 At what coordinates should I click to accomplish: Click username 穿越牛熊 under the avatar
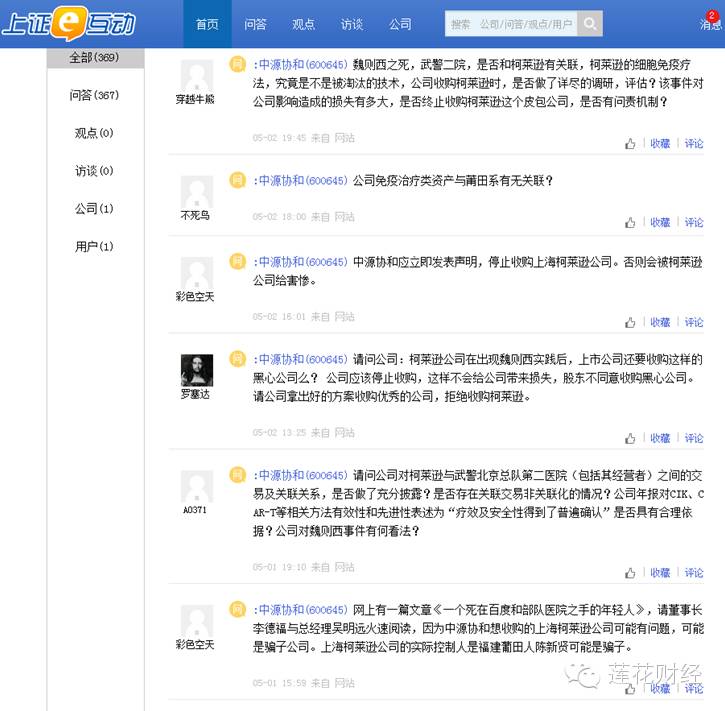tap(195, 99)
